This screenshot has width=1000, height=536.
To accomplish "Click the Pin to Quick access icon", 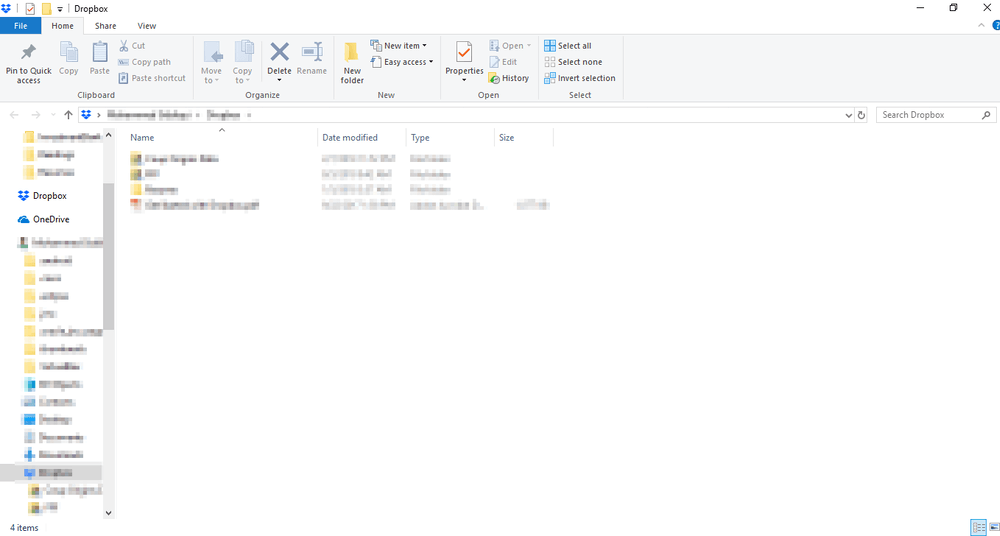I will point(29,52).
